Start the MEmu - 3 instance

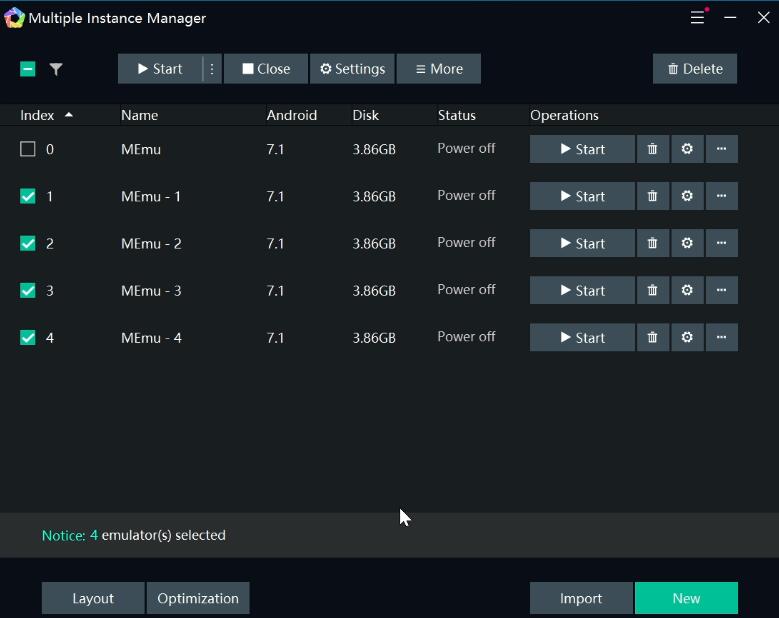582,290
